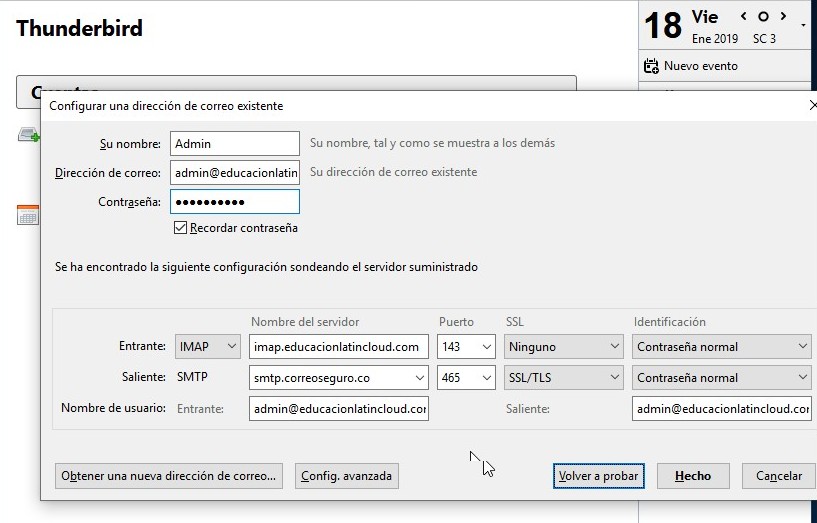Open outgoing SSL/TLS dropdown

coord(563,378)
